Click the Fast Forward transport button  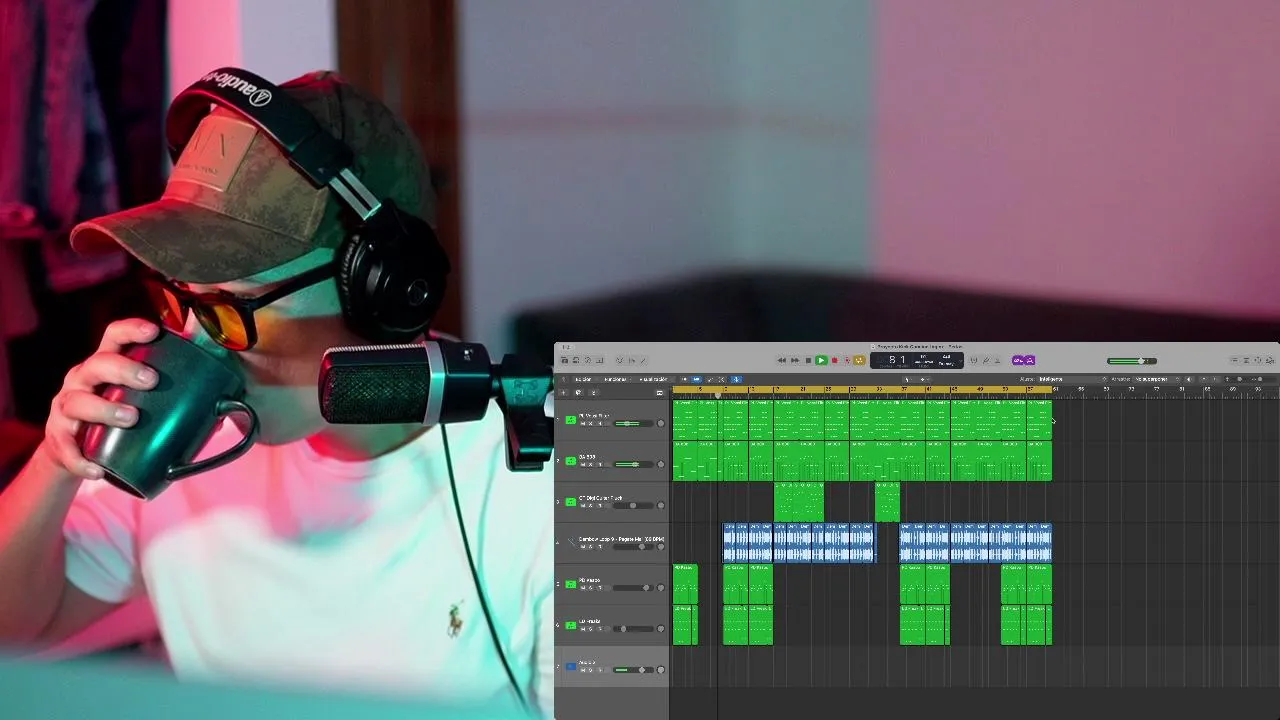[x=795, y=360]
